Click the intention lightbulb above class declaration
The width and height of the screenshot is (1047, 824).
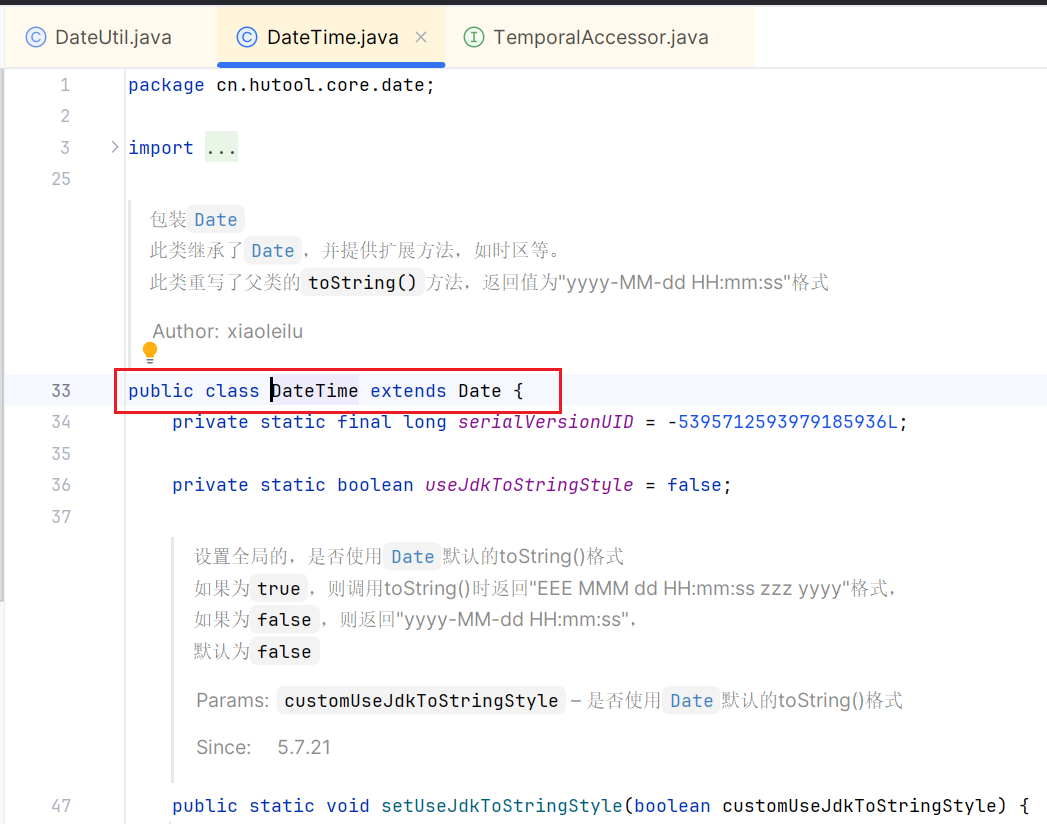pyautogui.click(x=150, y=352)
